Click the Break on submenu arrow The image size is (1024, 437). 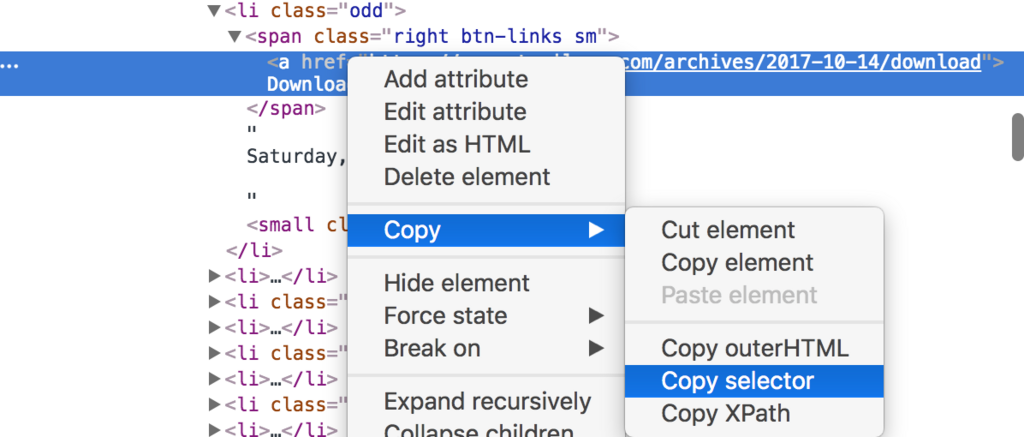[x=596, y=348]
